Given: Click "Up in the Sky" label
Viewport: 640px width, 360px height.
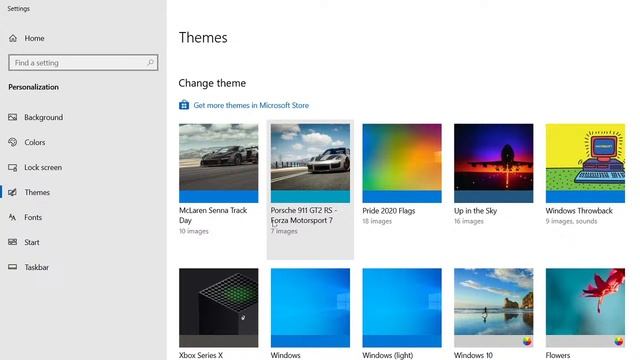Looking at the screenshot, I should pos(476,211).
